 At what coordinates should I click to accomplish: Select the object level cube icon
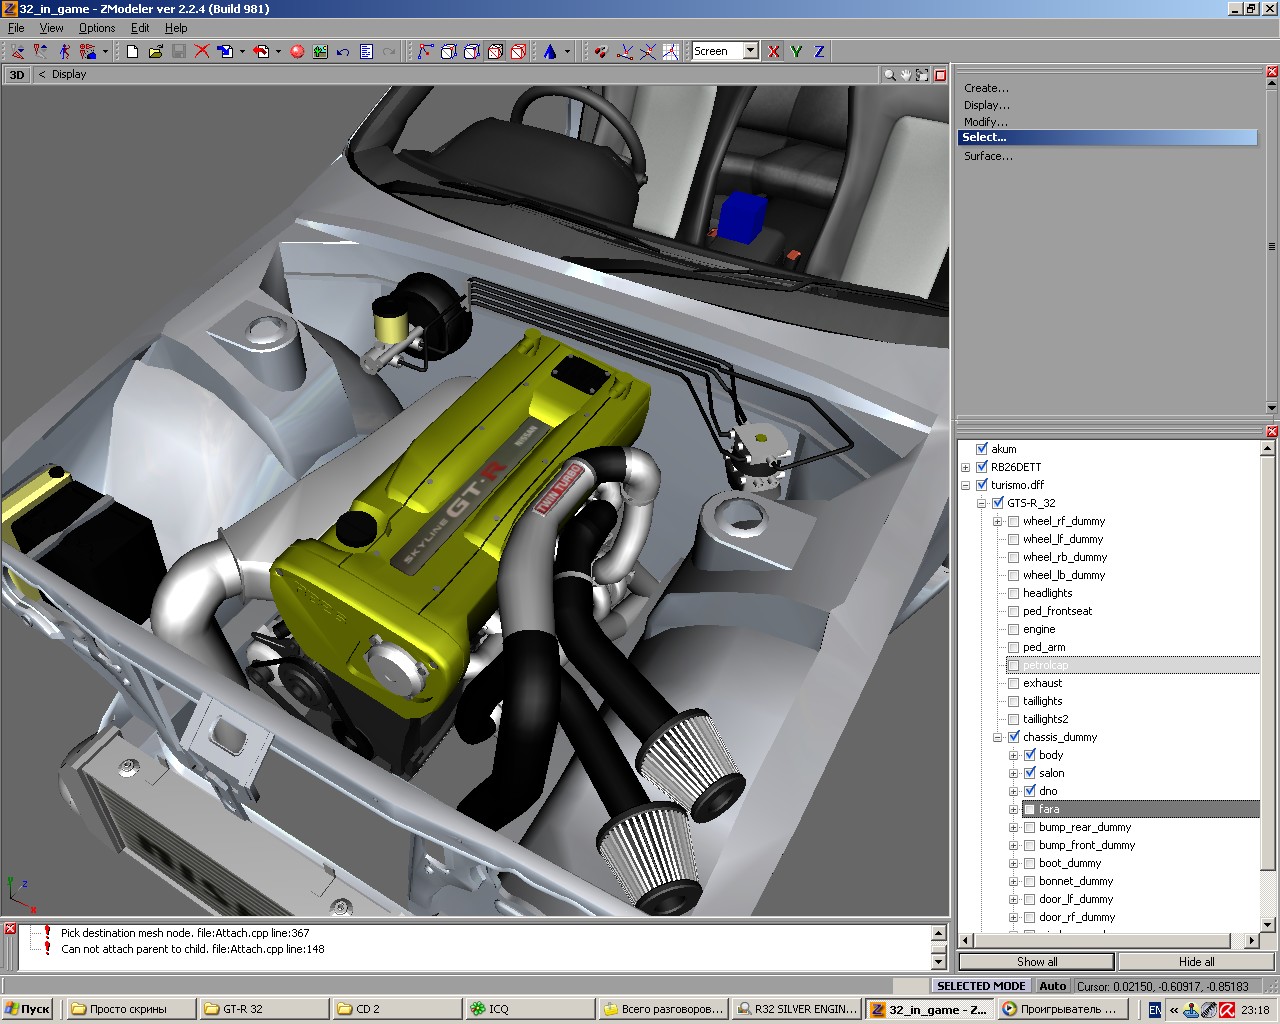click(x=495, y=51)
